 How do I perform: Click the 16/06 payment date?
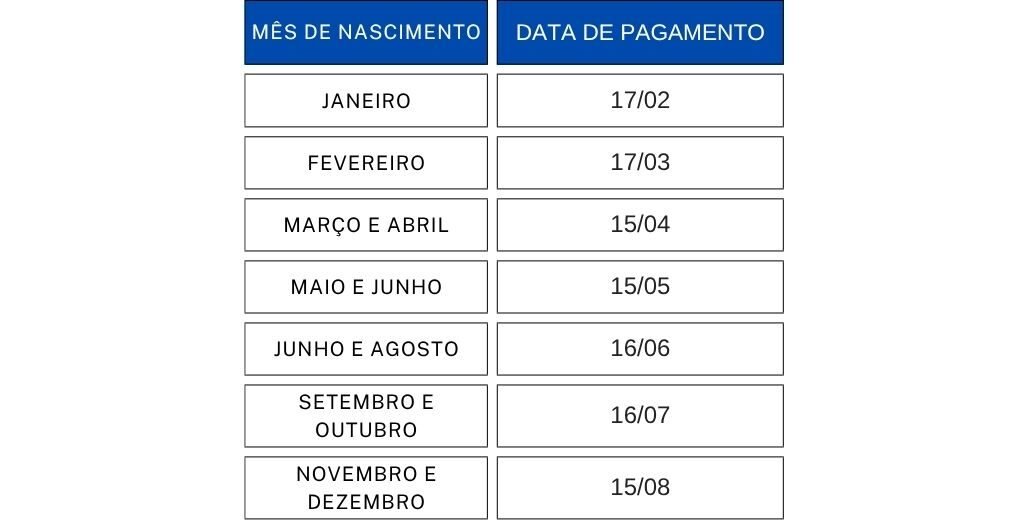coord(640,349)
